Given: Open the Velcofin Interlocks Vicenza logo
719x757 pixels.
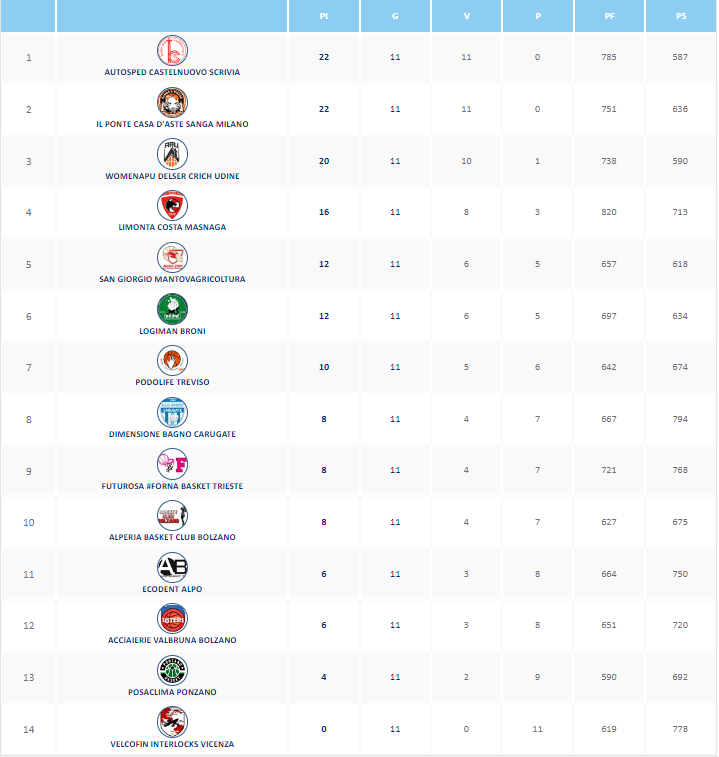Looking at the screenshot, I should click(172, 722).
